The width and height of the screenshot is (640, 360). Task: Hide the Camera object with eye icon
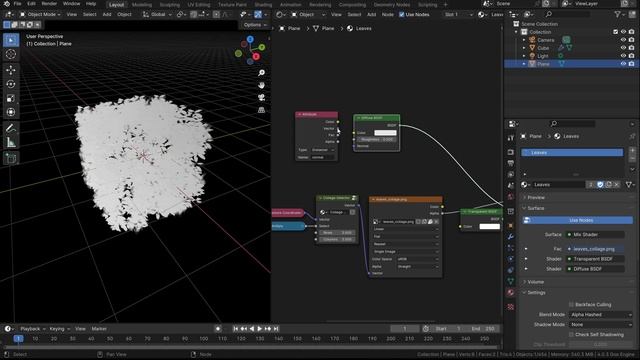click(623, 40)
